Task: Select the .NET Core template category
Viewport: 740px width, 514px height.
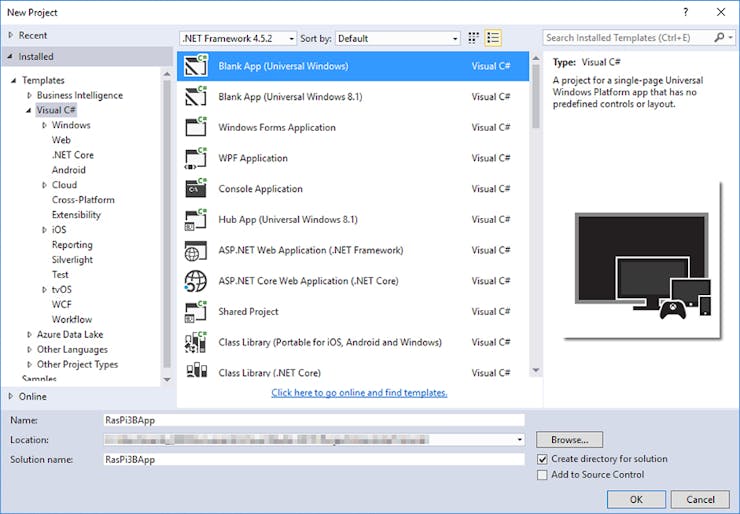Action: pos(73,155)
